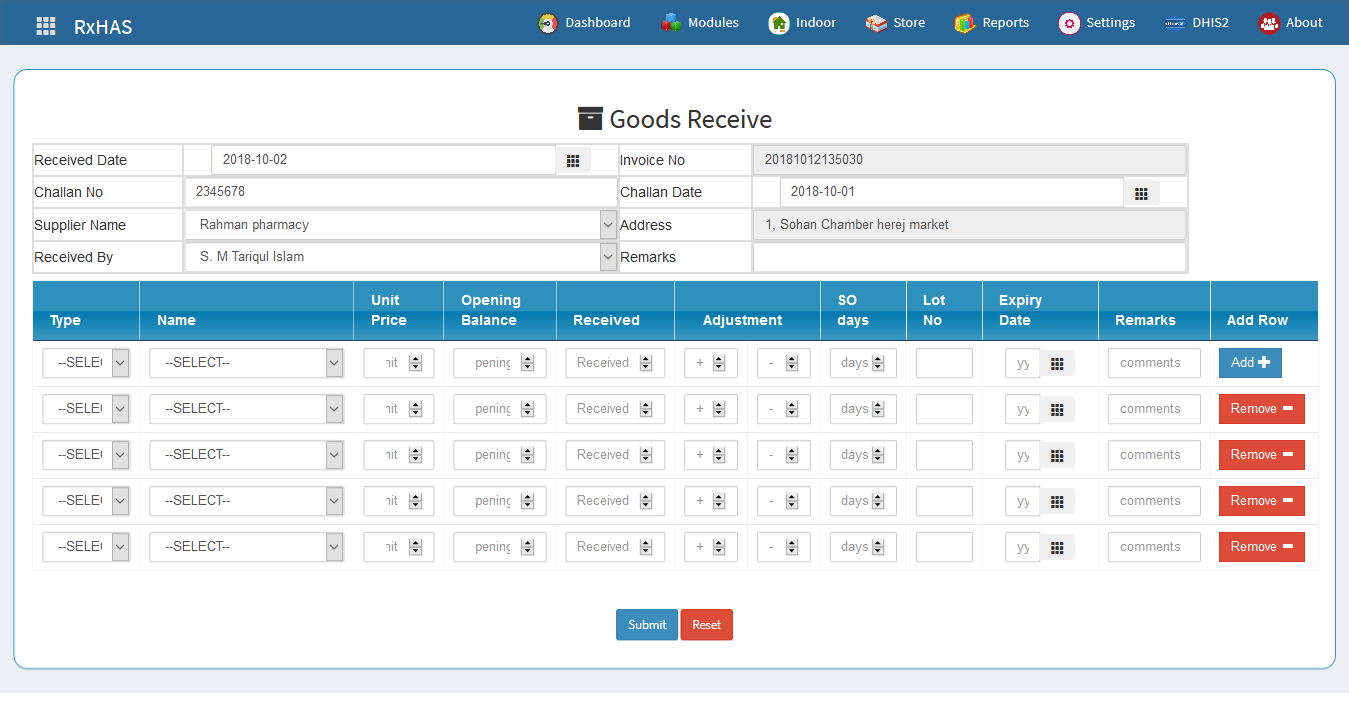Open first row Expiry Date calendar

1057,364
